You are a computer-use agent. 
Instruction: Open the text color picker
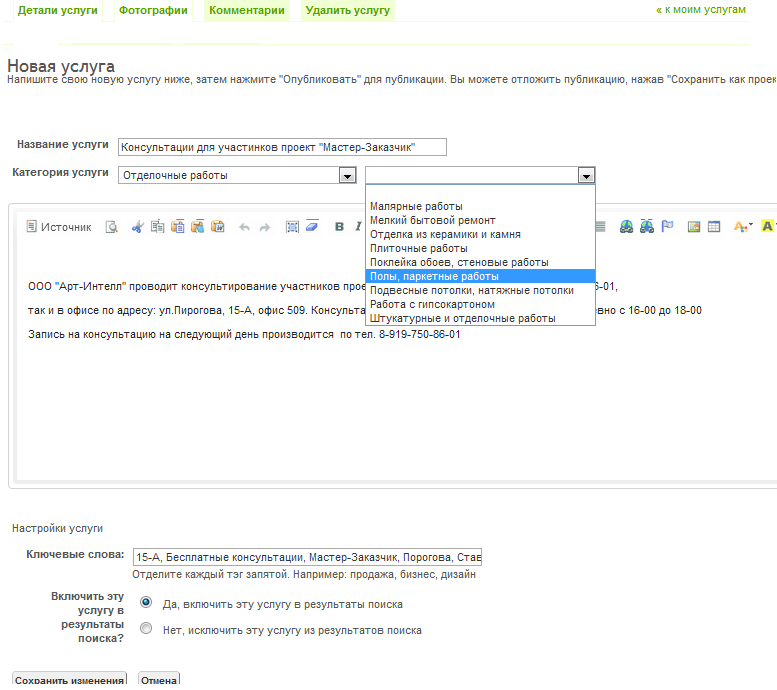[743, 227]
